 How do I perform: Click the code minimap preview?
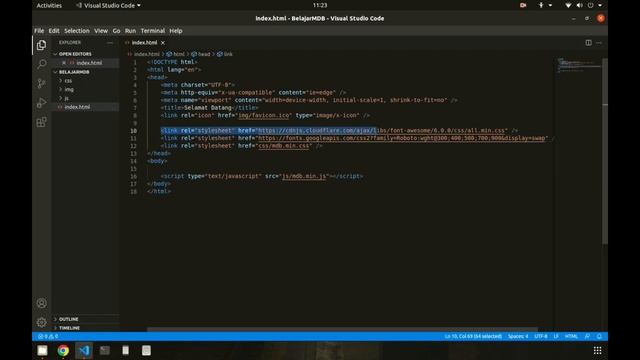click(578, 66)
